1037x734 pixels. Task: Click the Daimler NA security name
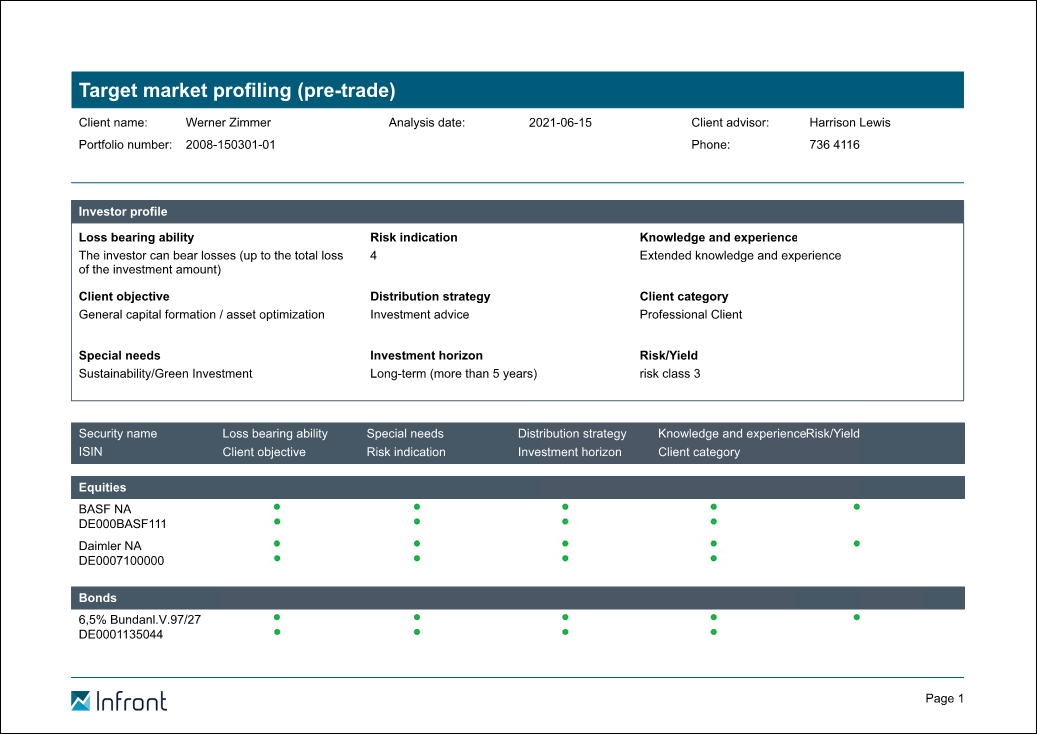[110, 546]
